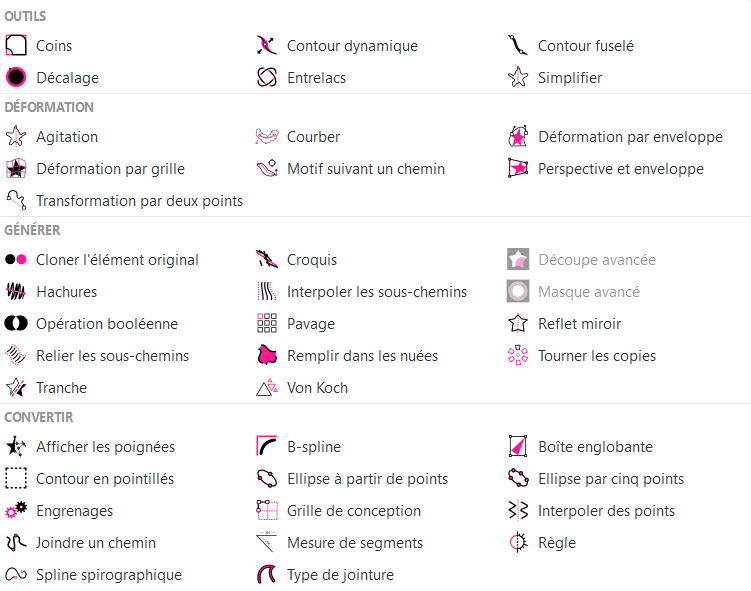Viewport: 751px width, 591px height.
Task: Click the Perspective et enveloppe icon
Action: point(518,169)
